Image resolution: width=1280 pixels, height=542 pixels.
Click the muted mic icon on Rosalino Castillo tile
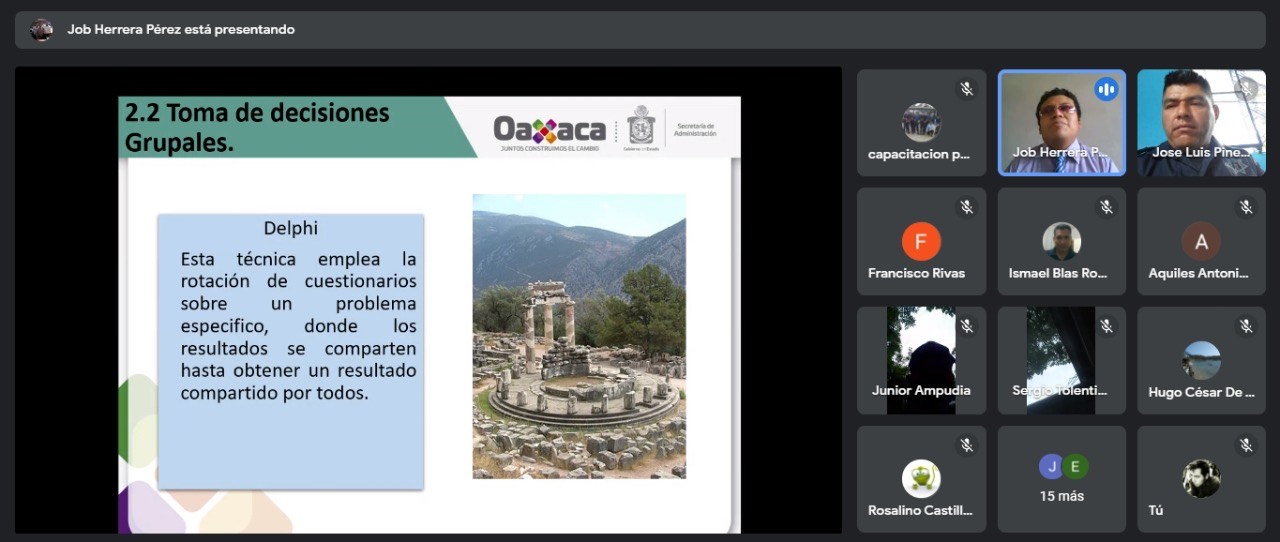(966, 445)
